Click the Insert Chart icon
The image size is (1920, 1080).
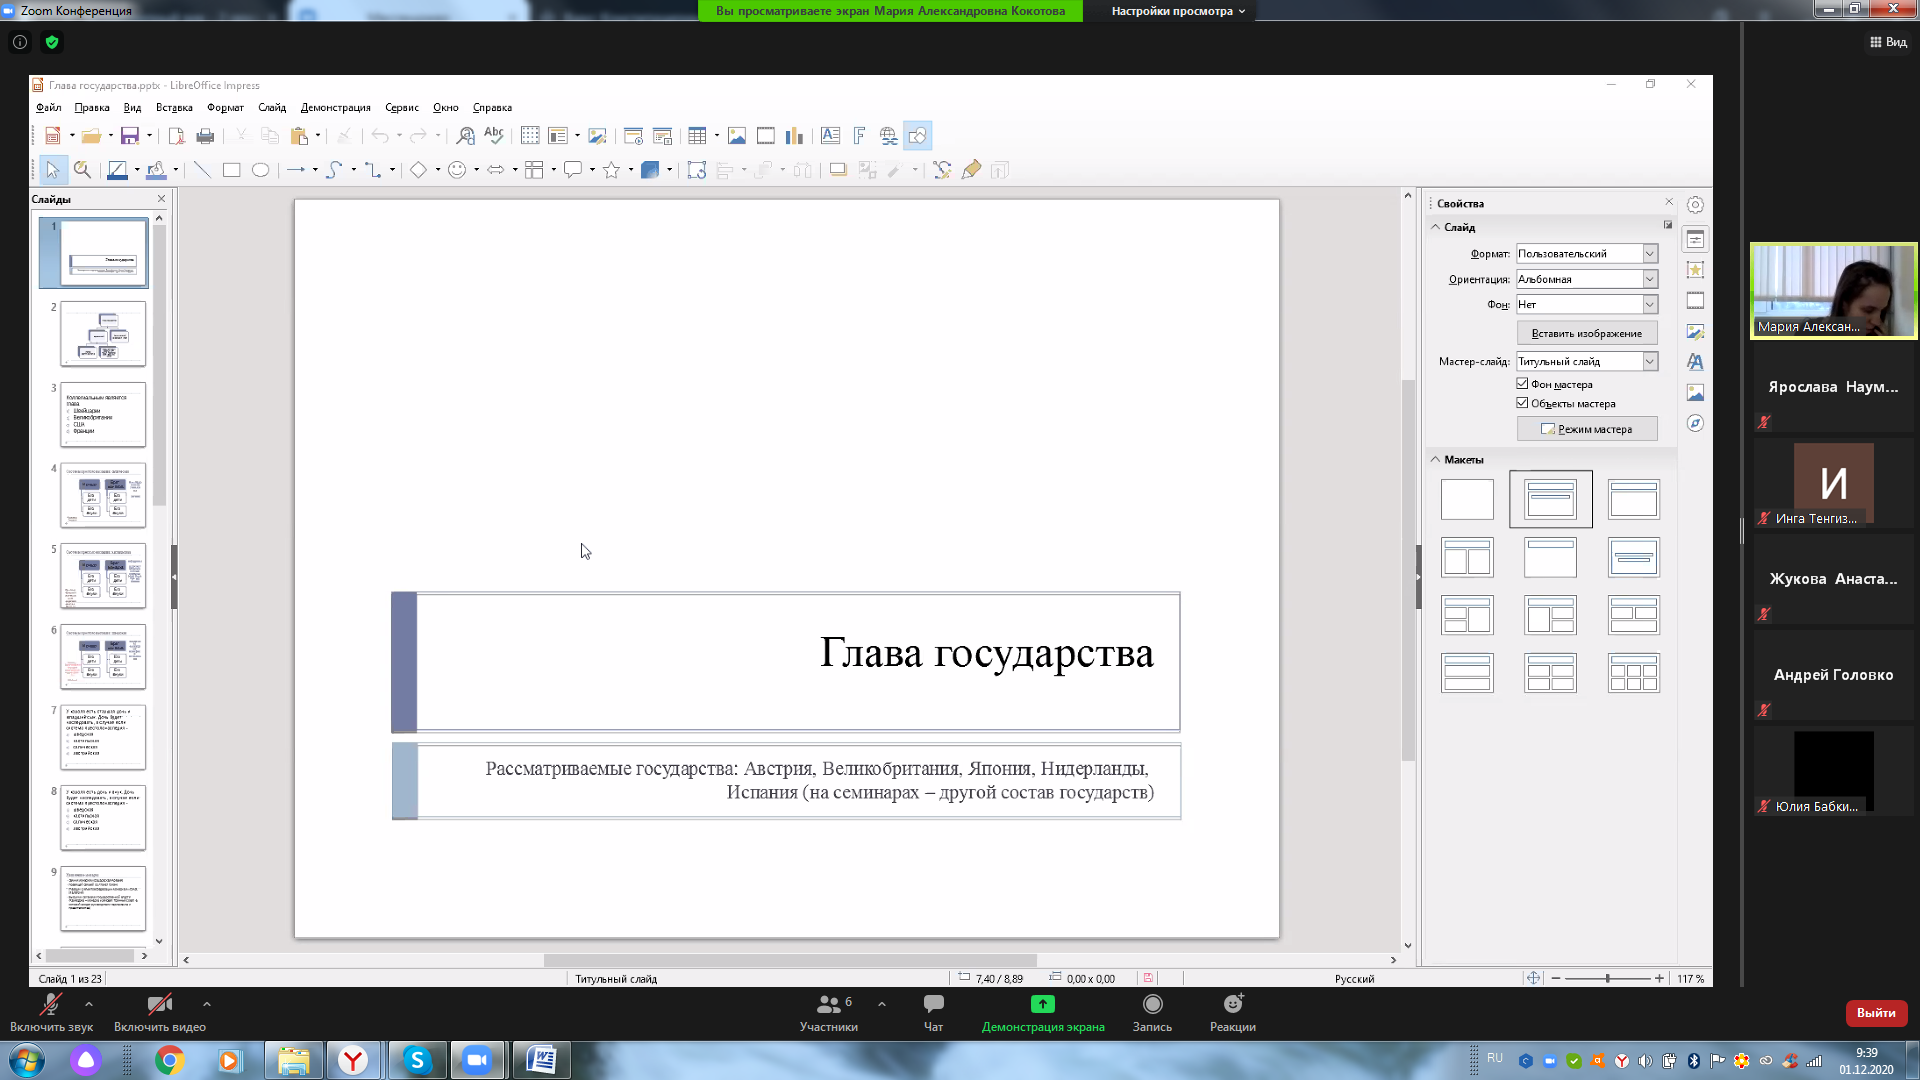[x=794, y=136]
